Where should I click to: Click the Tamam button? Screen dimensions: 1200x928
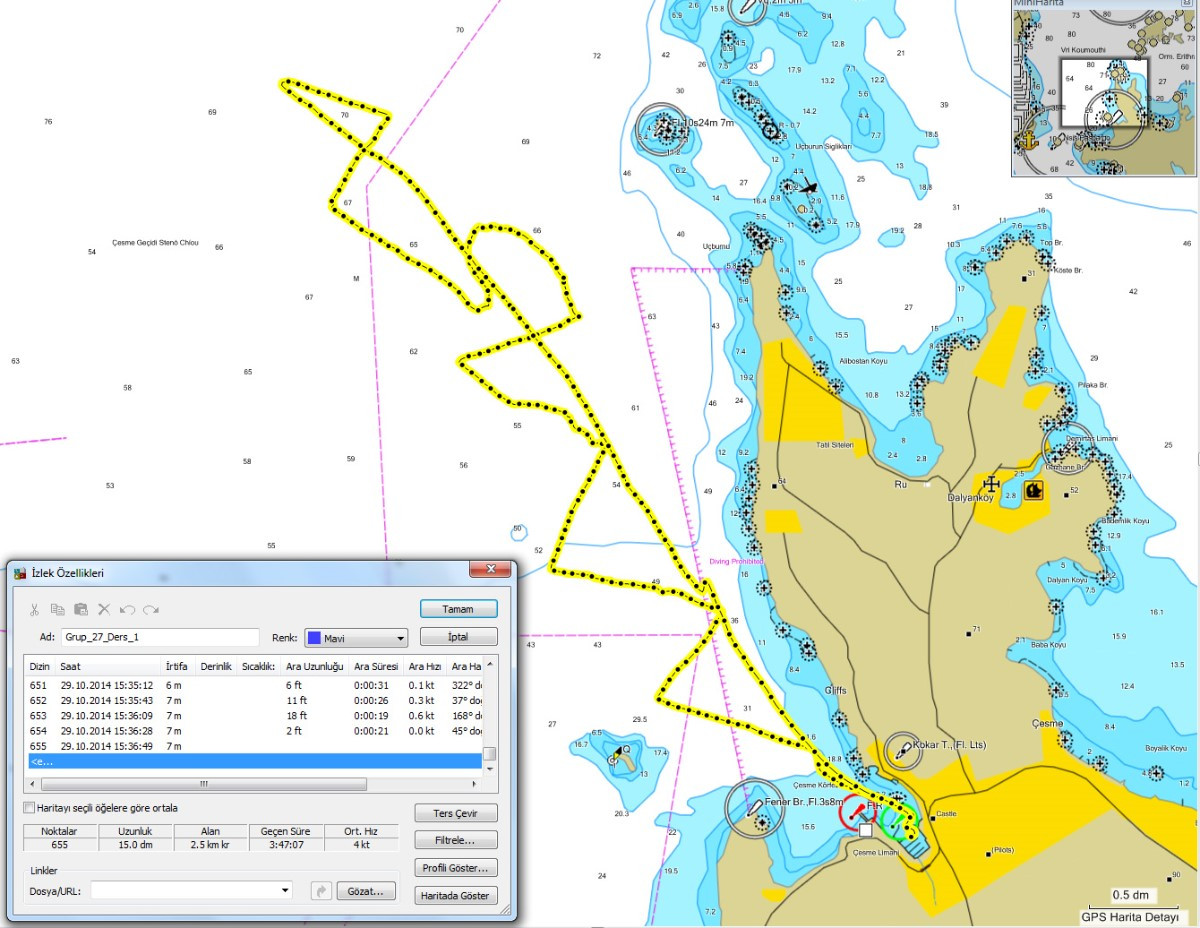point(459,609)
